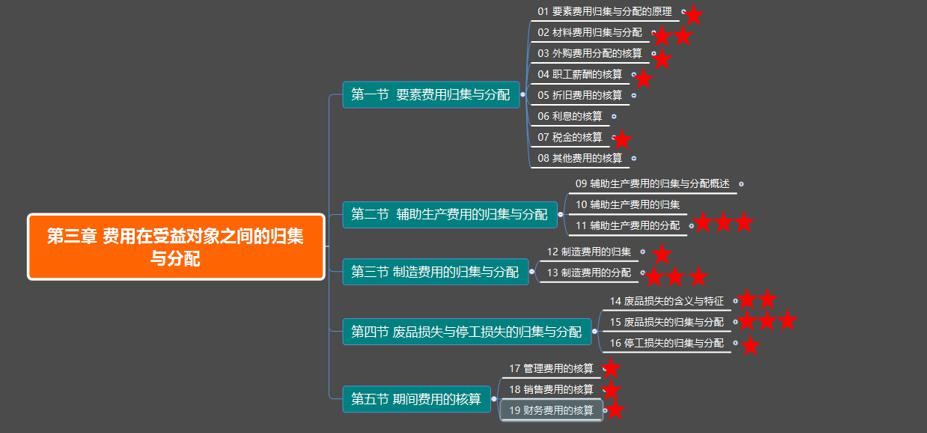Click topic 06 利息的核算

coord(570,117)
